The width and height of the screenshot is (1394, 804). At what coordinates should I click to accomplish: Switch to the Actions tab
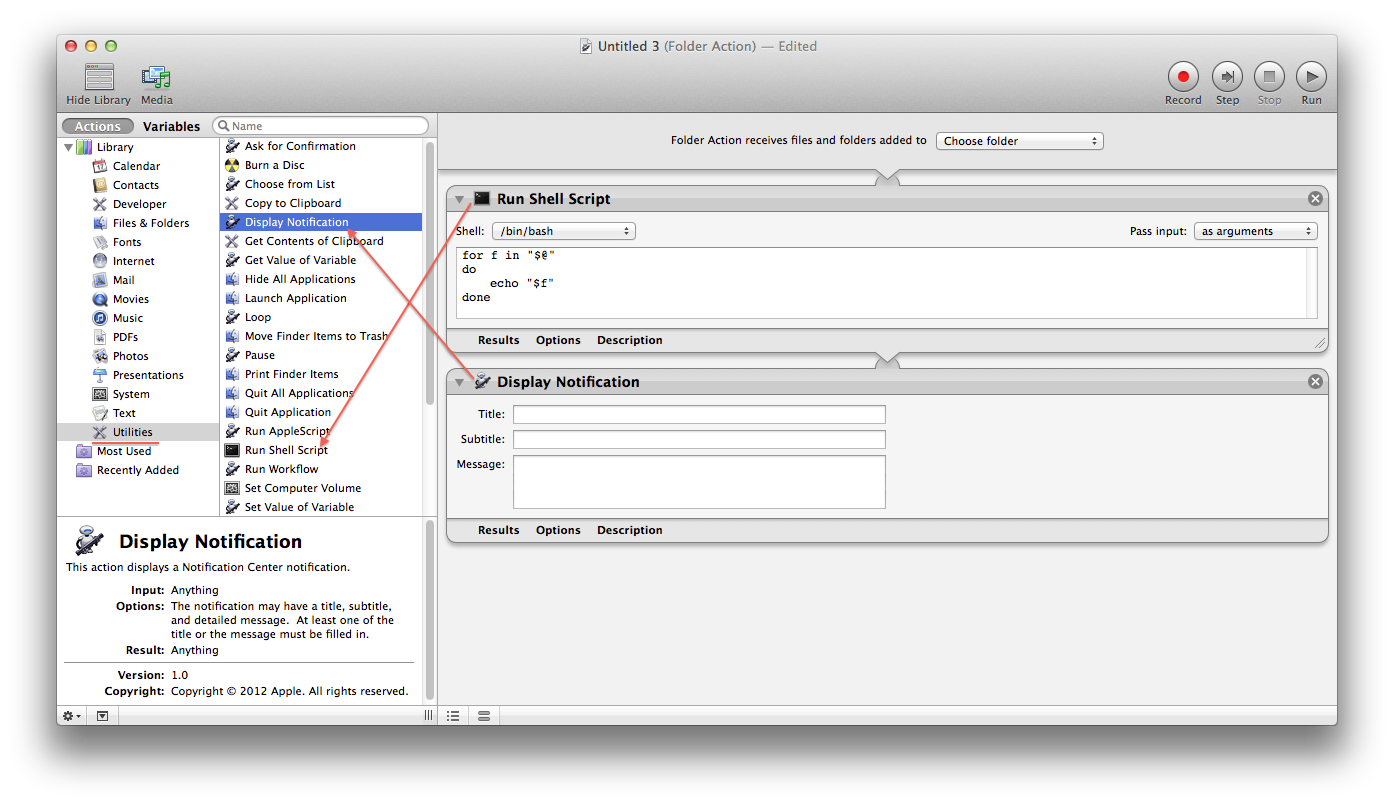[98, 126]
